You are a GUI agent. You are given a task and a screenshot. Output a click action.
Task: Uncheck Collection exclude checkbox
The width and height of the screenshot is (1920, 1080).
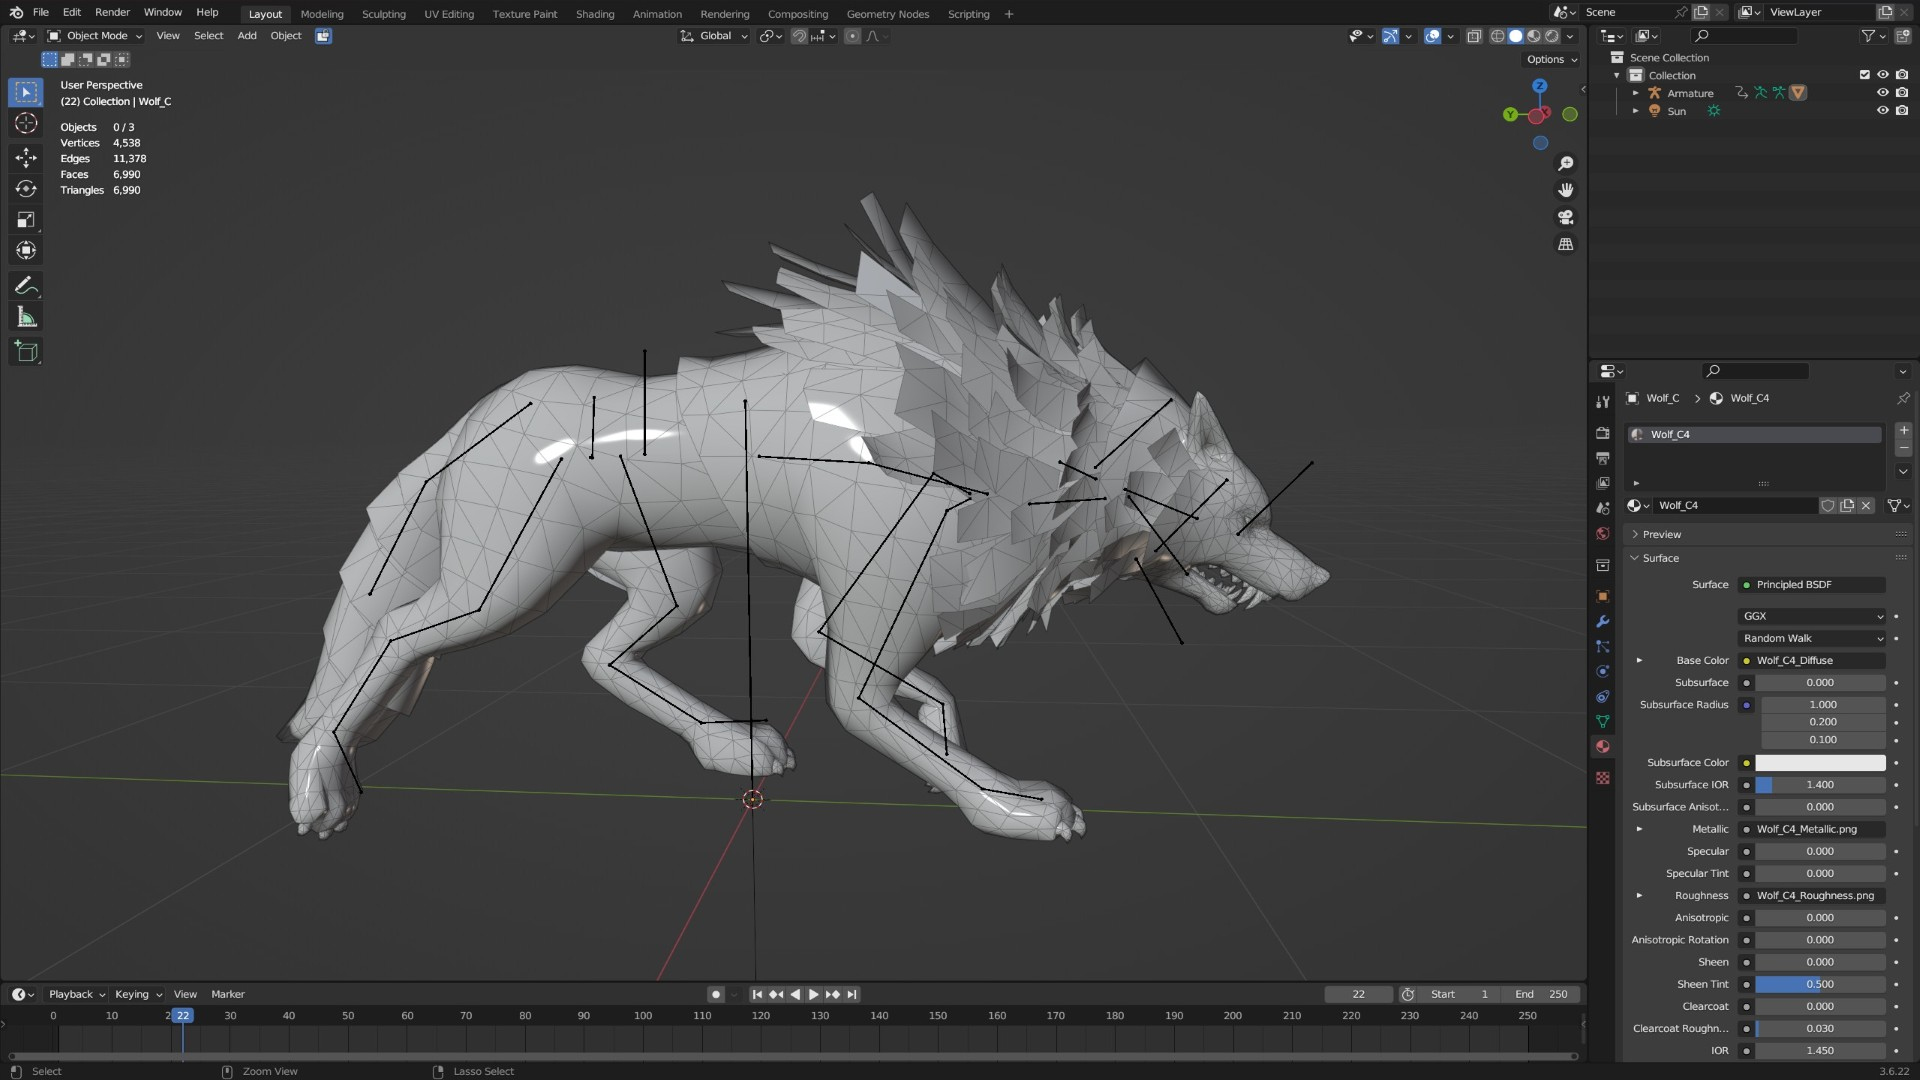[1864, 75]
